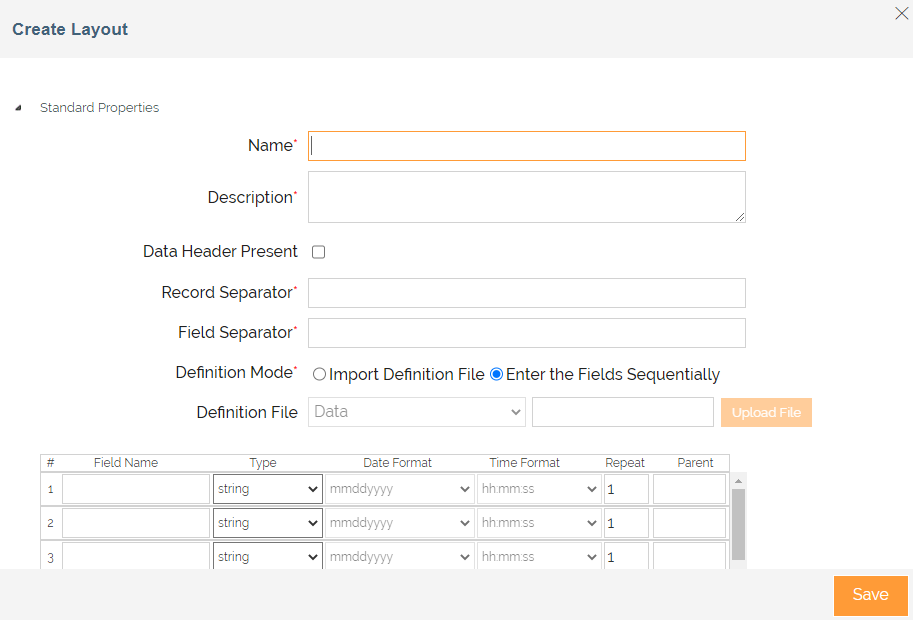
Task: Open Time Format dropdown in row 1
Action: (x=539, y=489)
